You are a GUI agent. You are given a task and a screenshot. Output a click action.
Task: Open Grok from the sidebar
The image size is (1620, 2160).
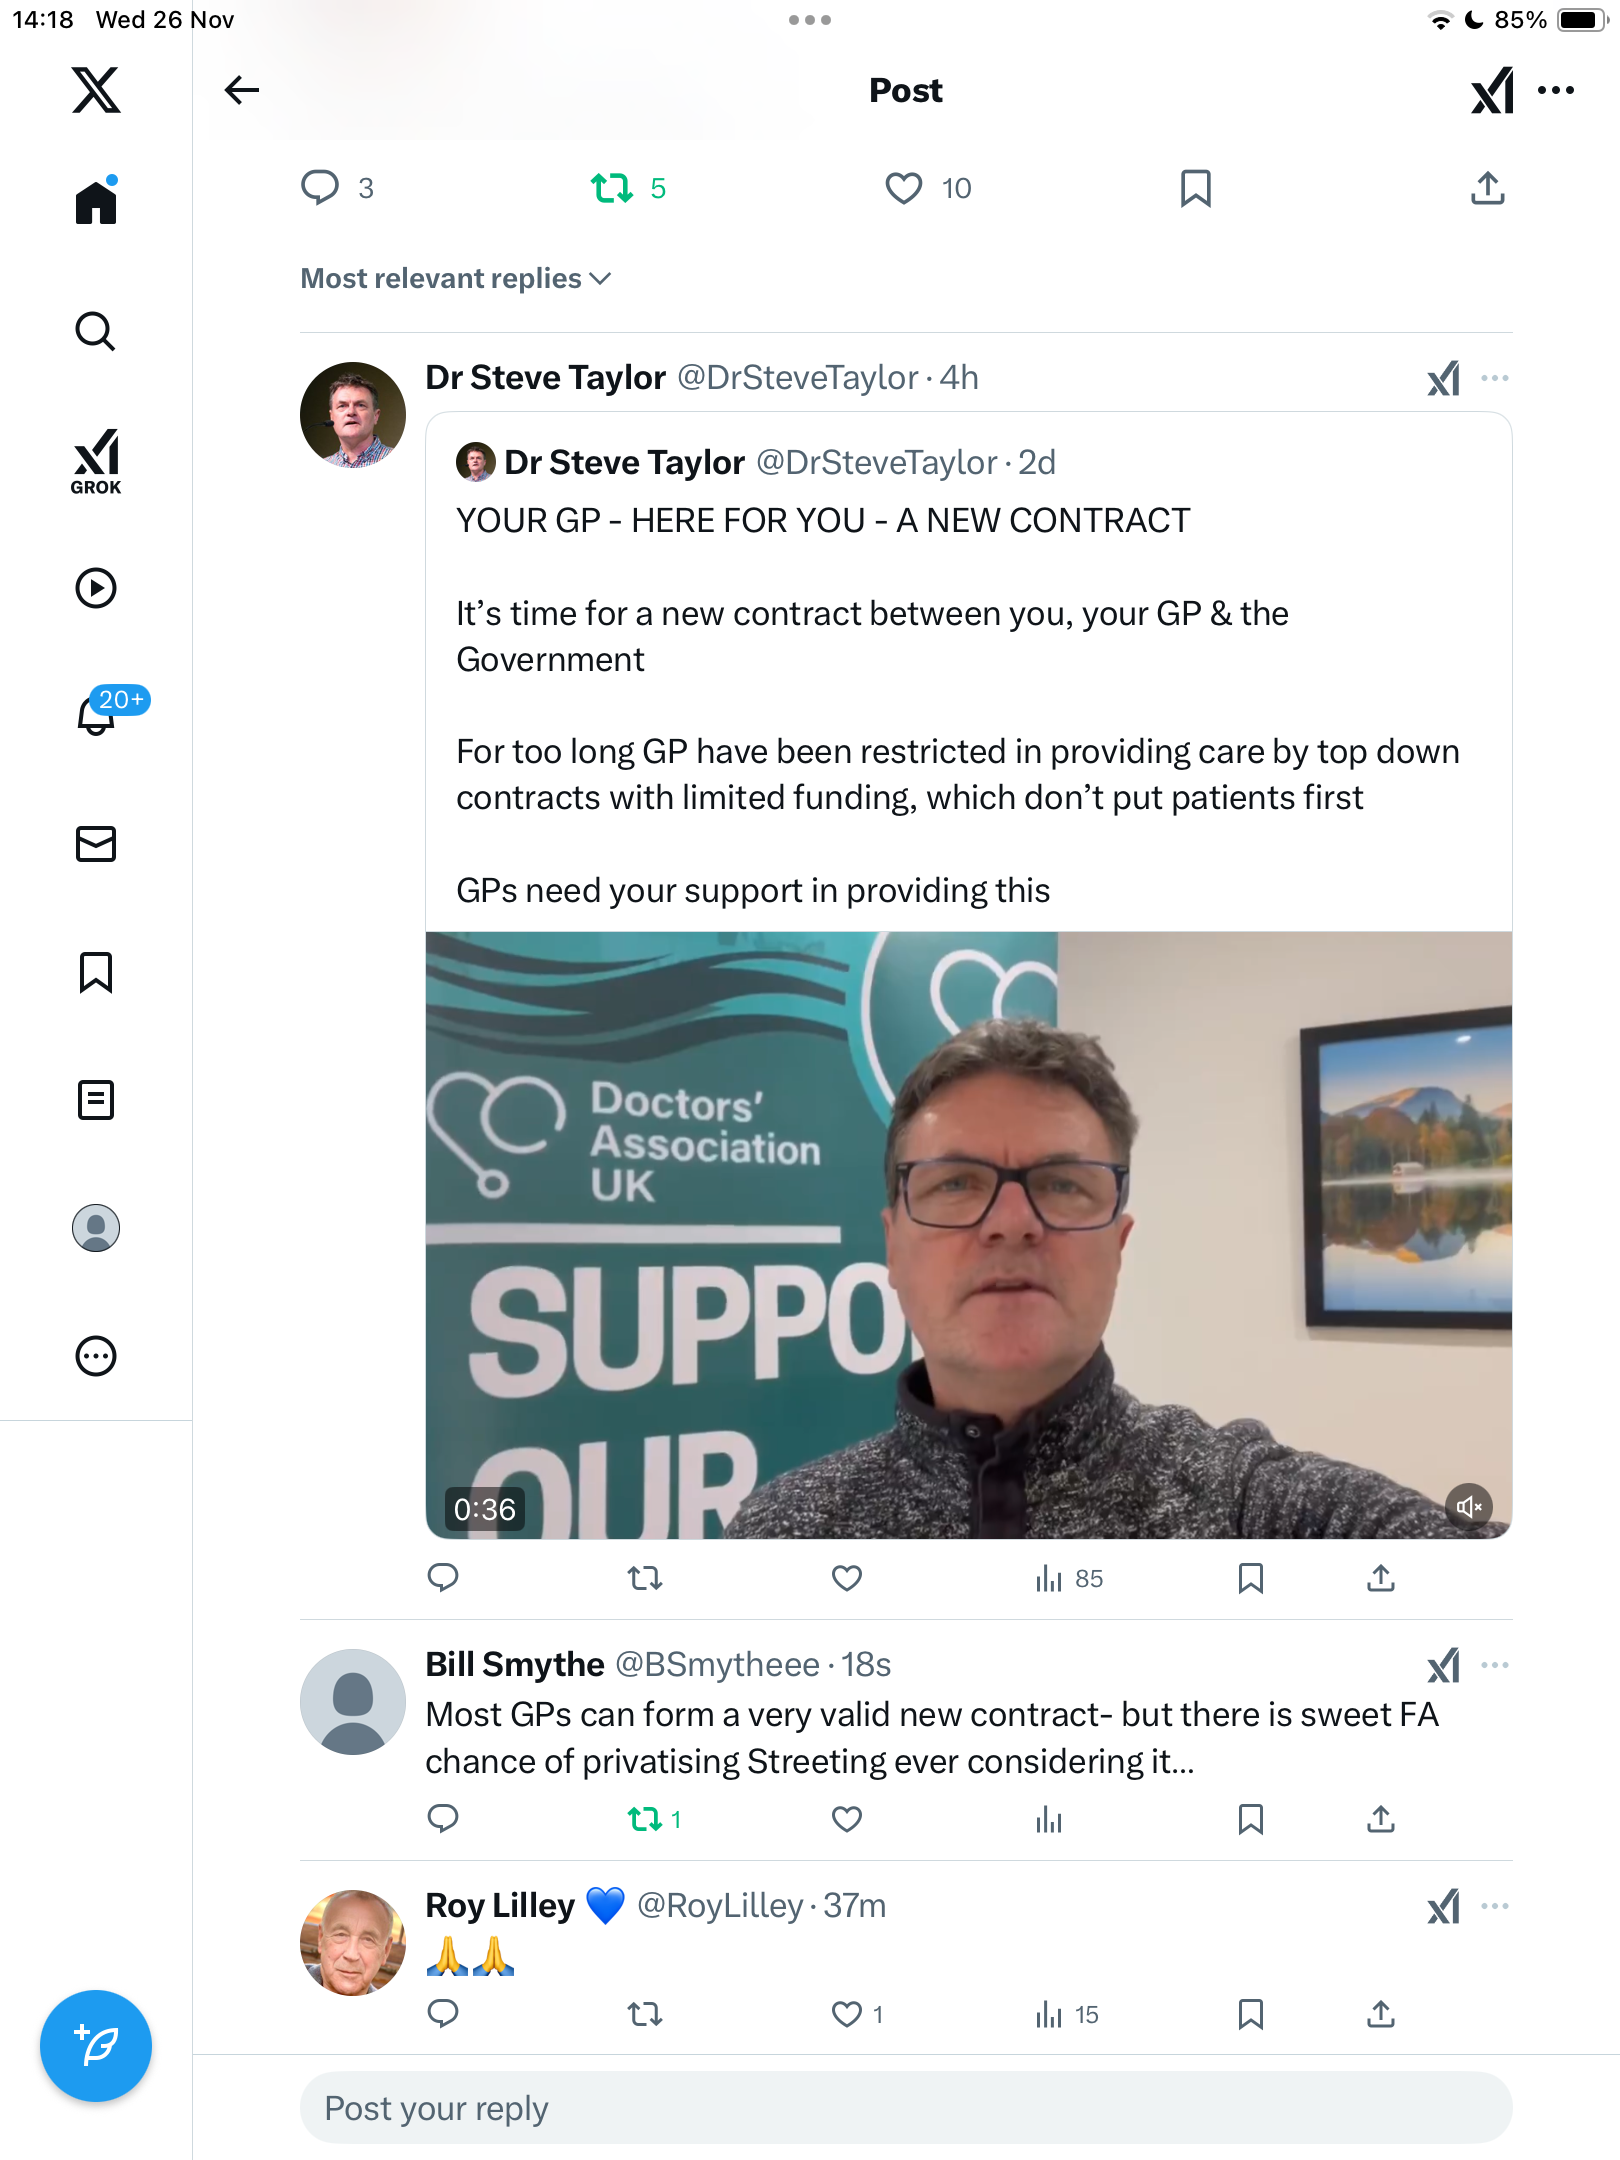click(x=96, y=461)
